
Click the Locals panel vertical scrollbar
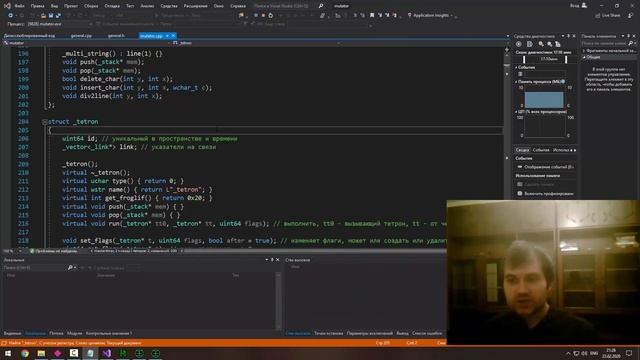click(x=278, y=301)
